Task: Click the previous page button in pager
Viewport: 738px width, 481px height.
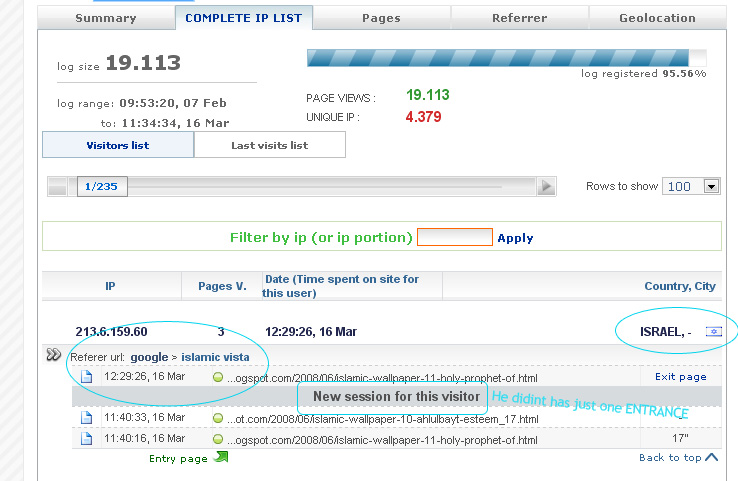Action: (57, 186)
